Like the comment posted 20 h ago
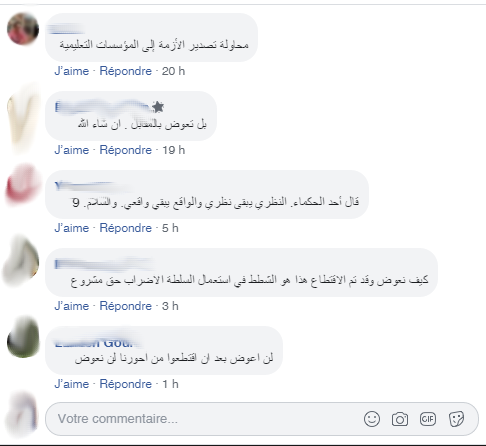486x446 pixels. (72, 71)
